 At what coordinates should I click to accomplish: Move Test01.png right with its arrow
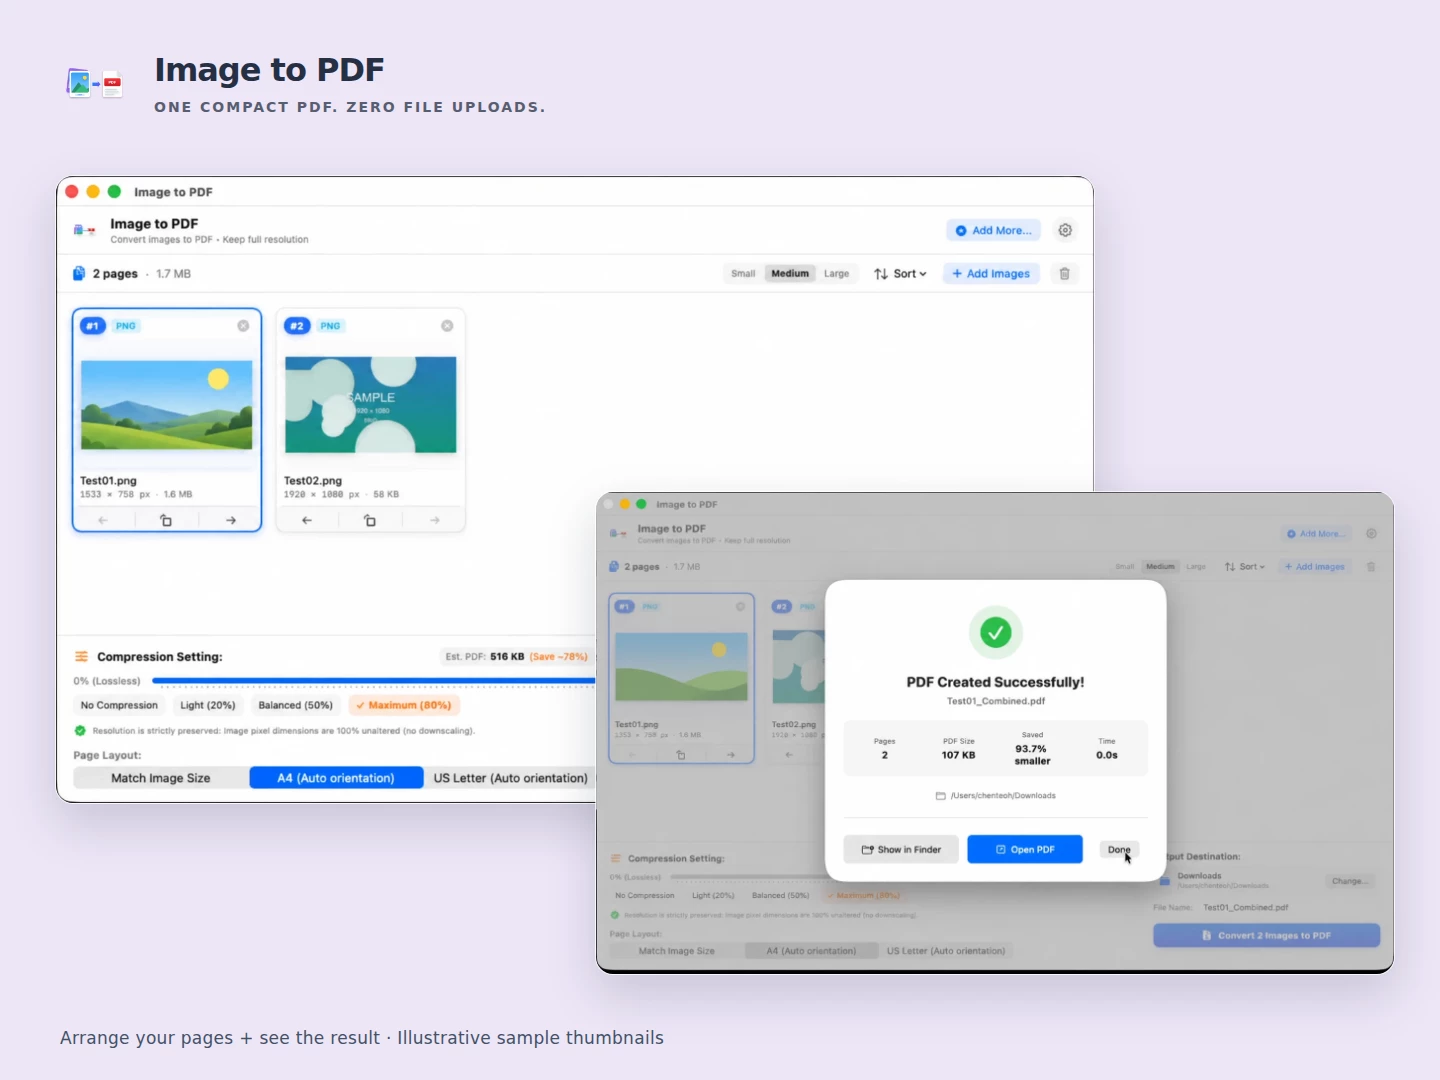(231, 520)
